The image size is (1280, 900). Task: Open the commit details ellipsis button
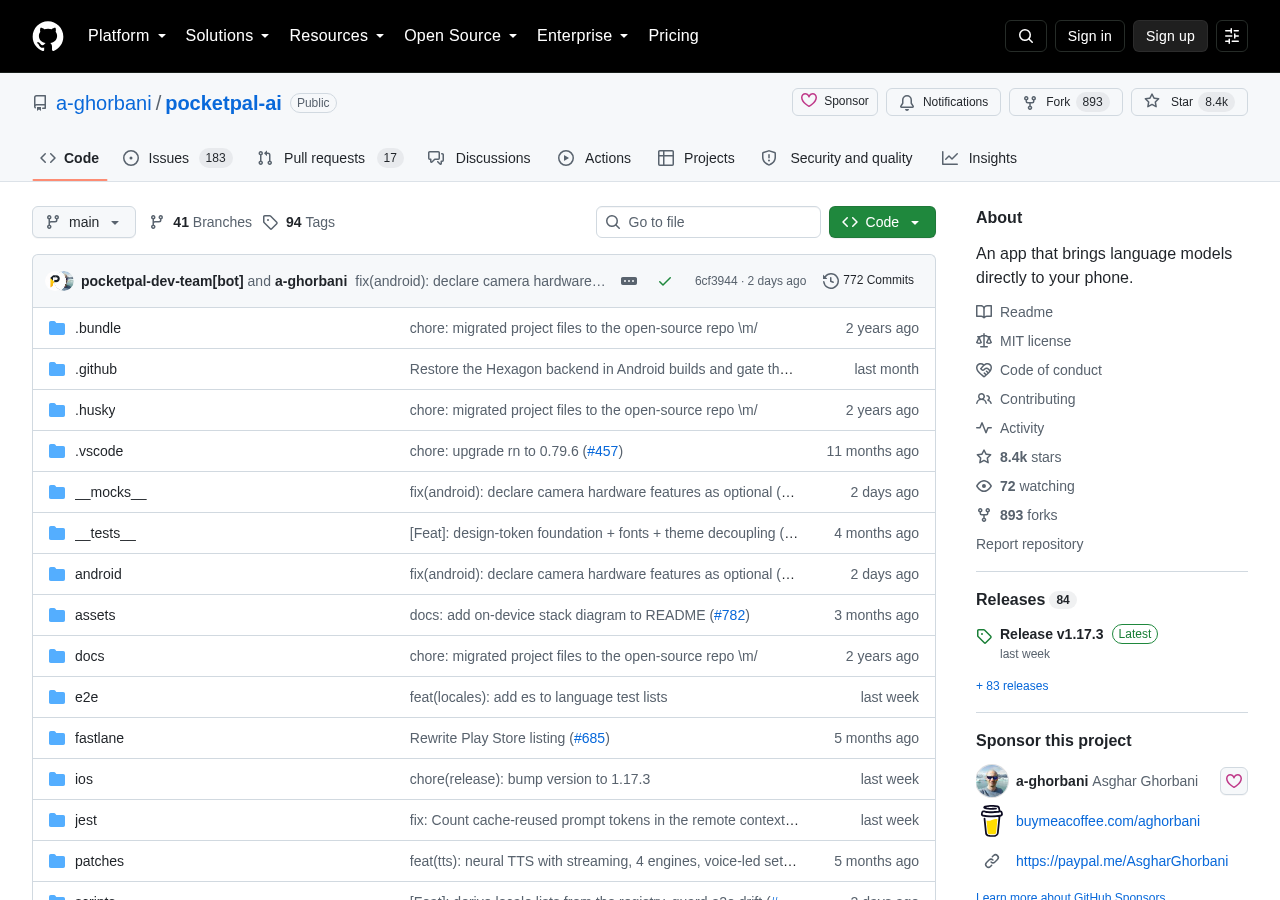629,281
